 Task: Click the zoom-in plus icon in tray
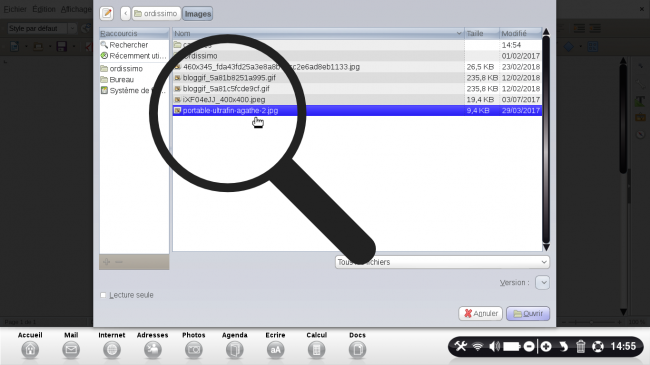point(546,346)
